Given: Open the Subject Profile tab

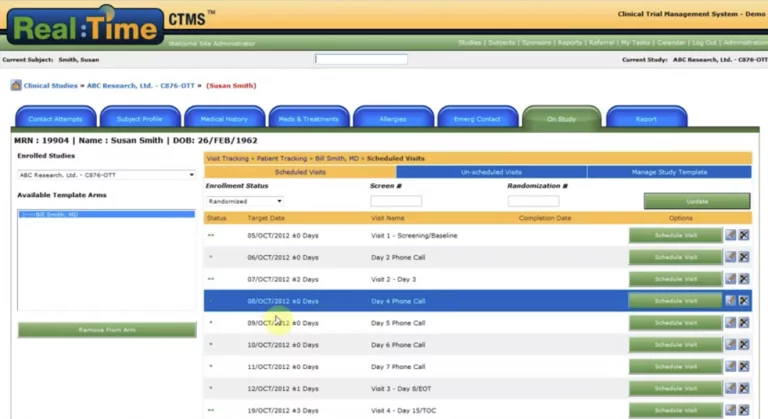Looking at the screenshot, I should point(140,118).
